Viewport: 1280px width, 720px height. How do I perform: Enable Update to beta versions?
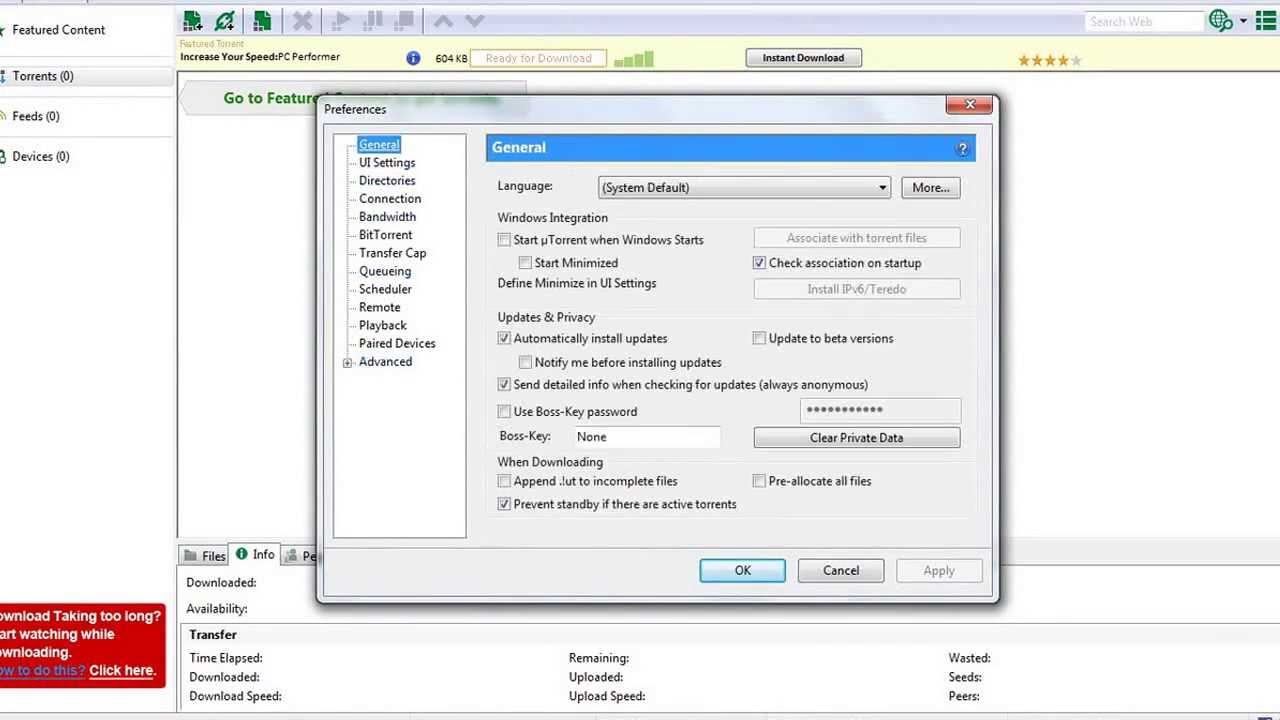760,339
